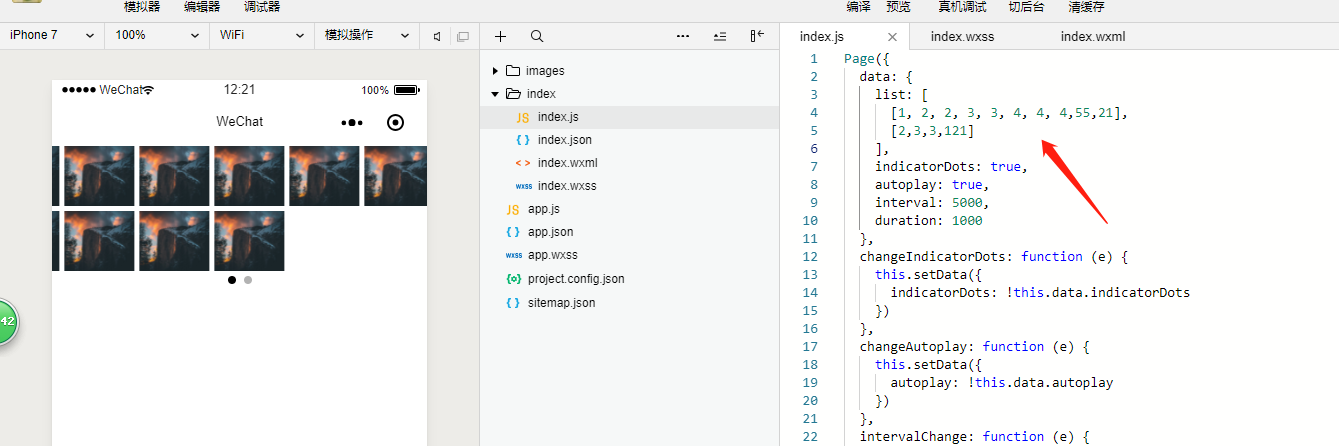The height and width of the screenshot is (446, 1339).
Task: Select the first swiper indicator dot
Action: [x=232, y=280]
